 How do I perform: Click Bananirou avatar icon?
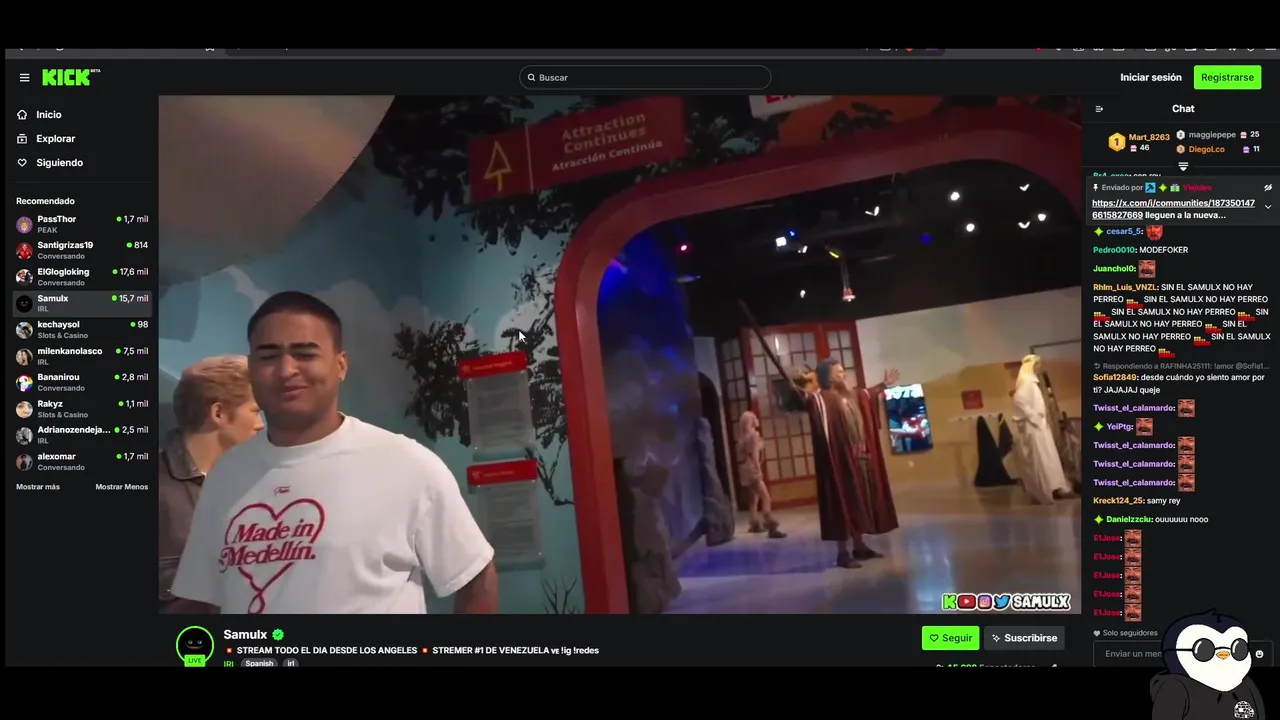[24, 383]
